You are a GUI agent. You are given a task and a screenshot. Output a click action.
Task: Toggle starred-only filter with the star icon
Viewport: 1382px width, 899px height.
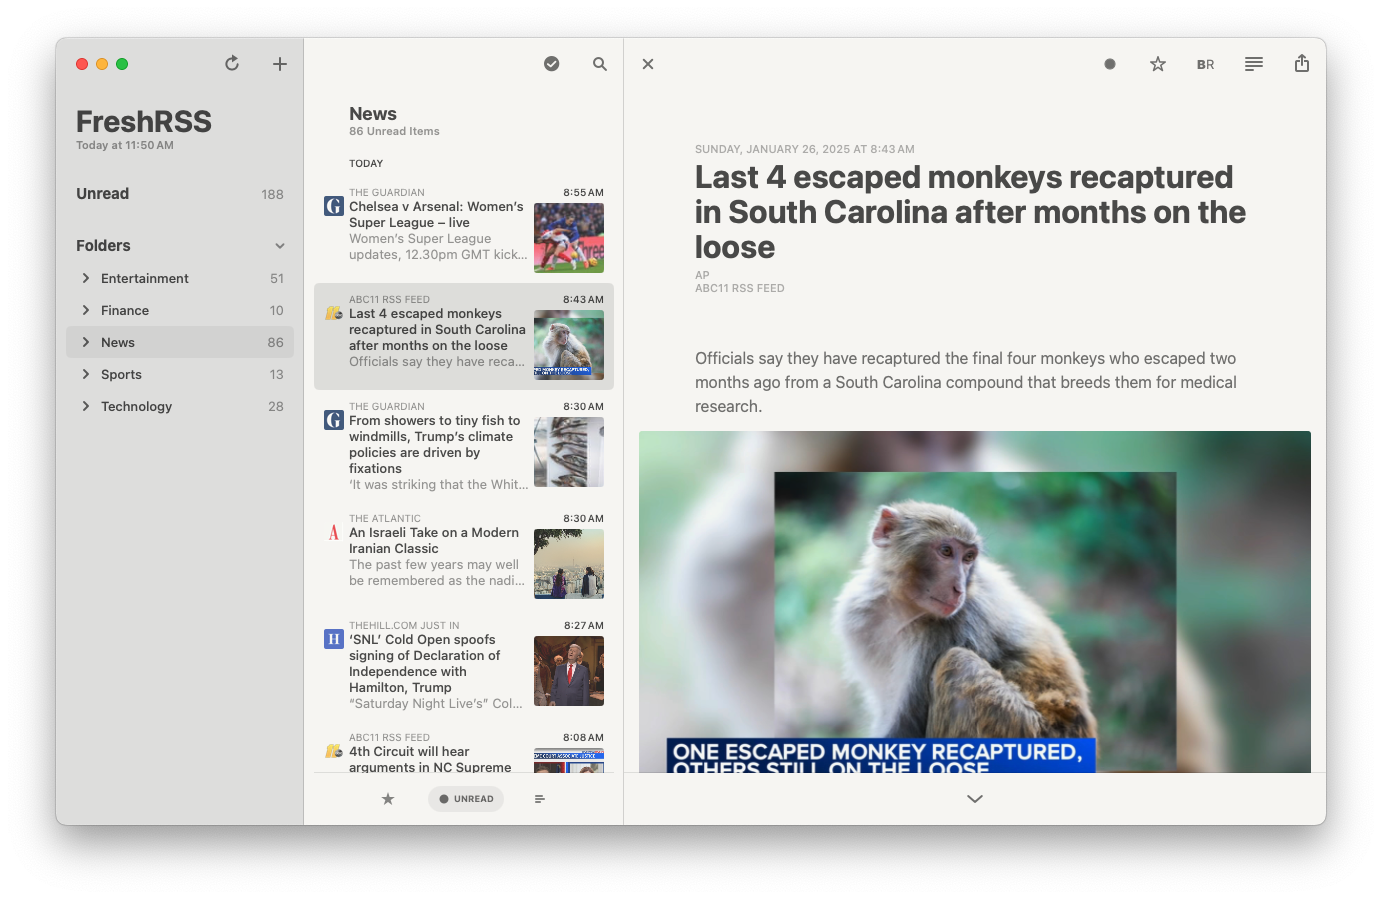click(388, 798)
